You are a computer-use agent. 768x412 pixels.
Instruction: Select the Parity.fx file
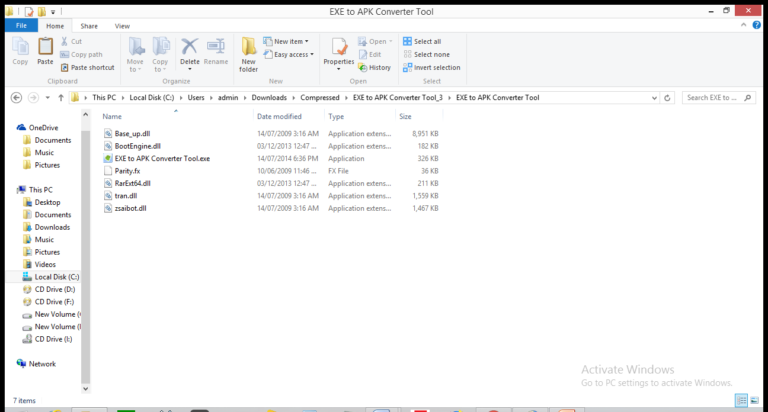127,171
